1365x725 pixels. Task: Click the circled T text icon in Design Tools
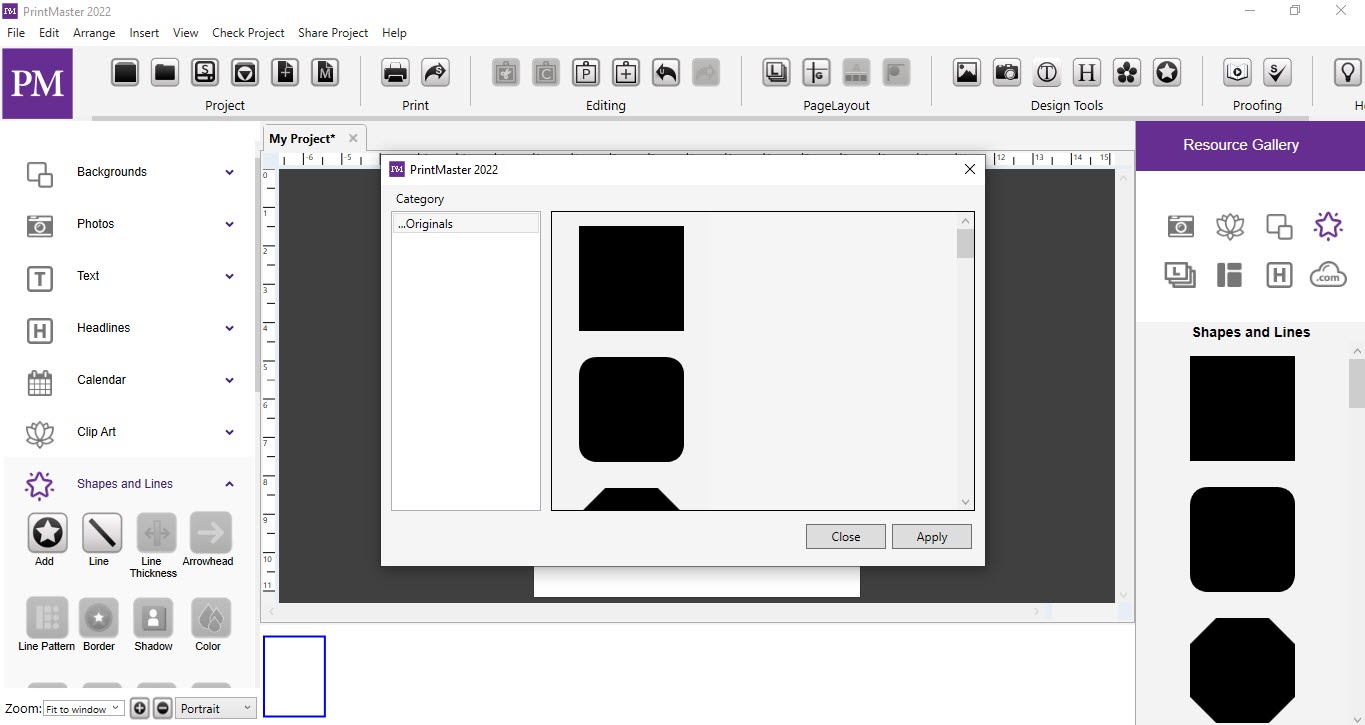(x=1047, y=72)
